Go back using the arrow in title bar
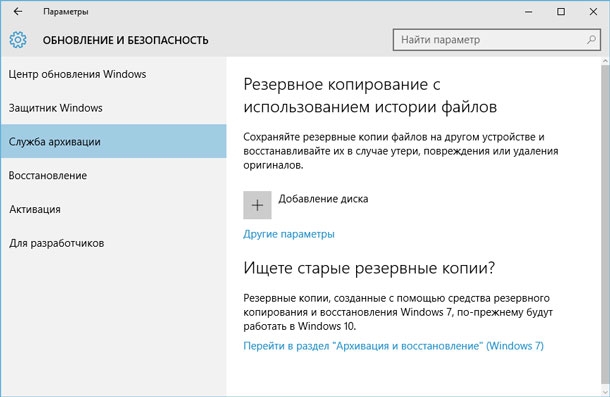The width and height of the screenshot is (610, 397). click(x=18, y=12)
